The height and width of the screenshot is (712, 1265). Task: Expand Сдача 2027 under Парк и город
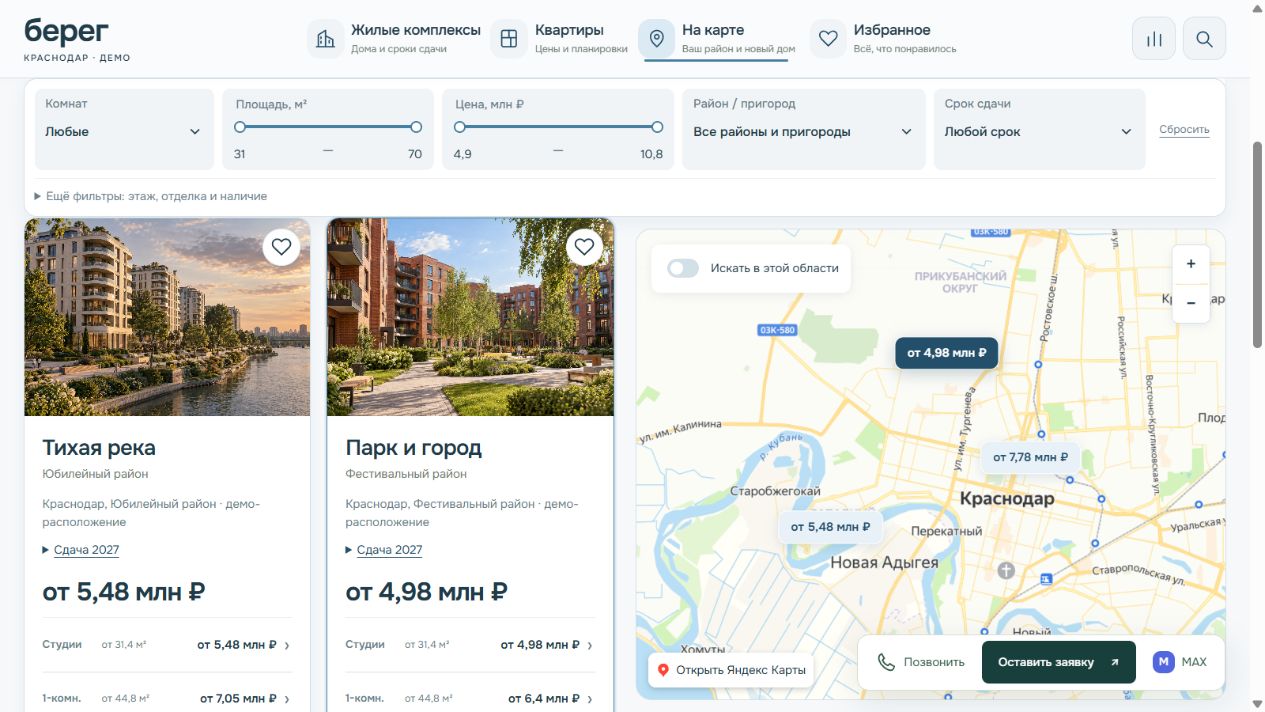pyautogui.click(x=384, y=550)
